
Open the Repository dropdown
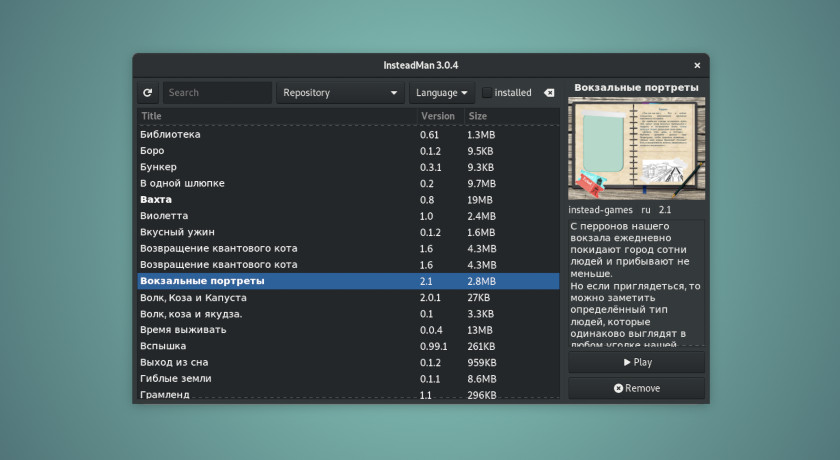340,93
